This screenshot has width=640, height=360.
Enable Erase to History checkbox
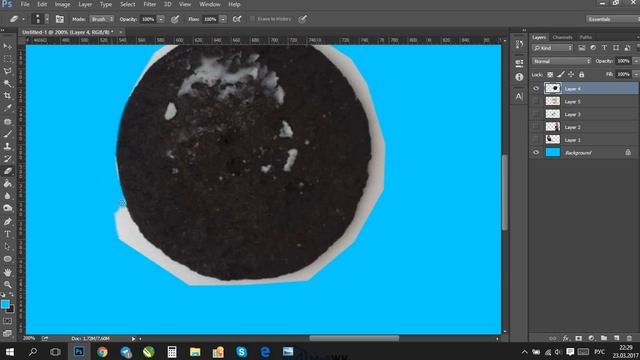tap(252, 19)
